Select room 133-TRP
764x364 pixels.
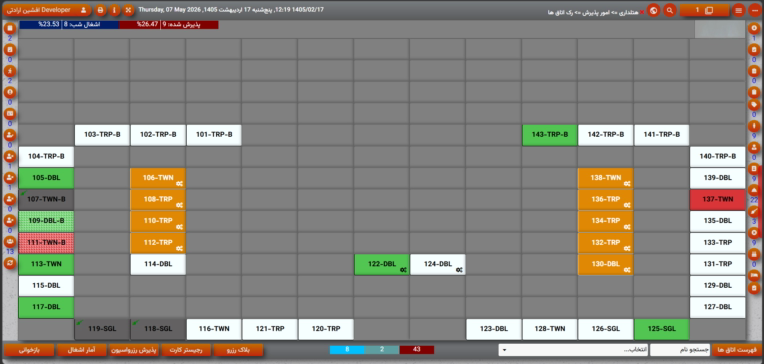[718, 242]
